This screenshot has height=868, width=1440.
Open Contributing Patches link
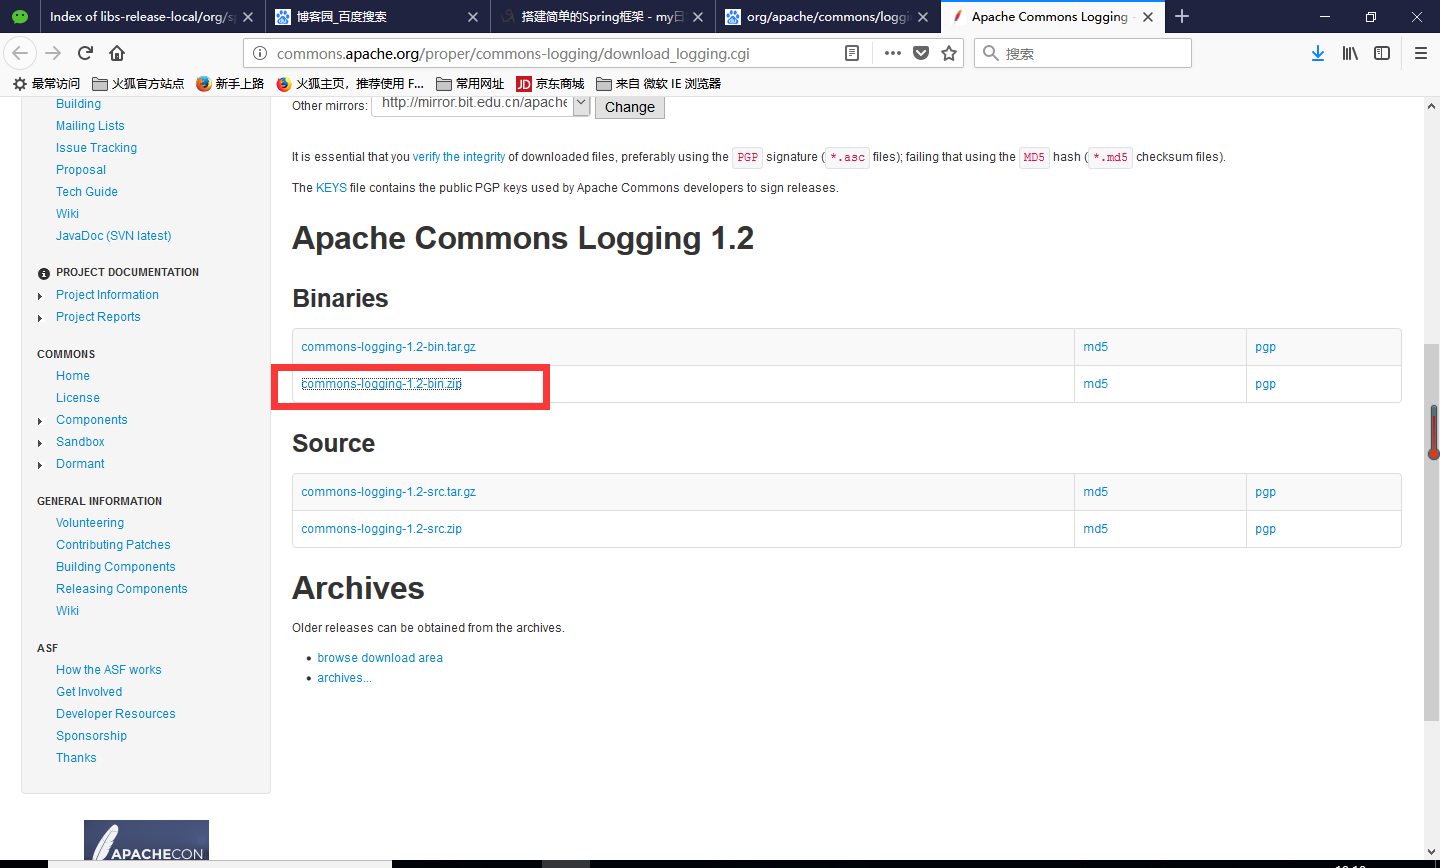coord(113,545)
